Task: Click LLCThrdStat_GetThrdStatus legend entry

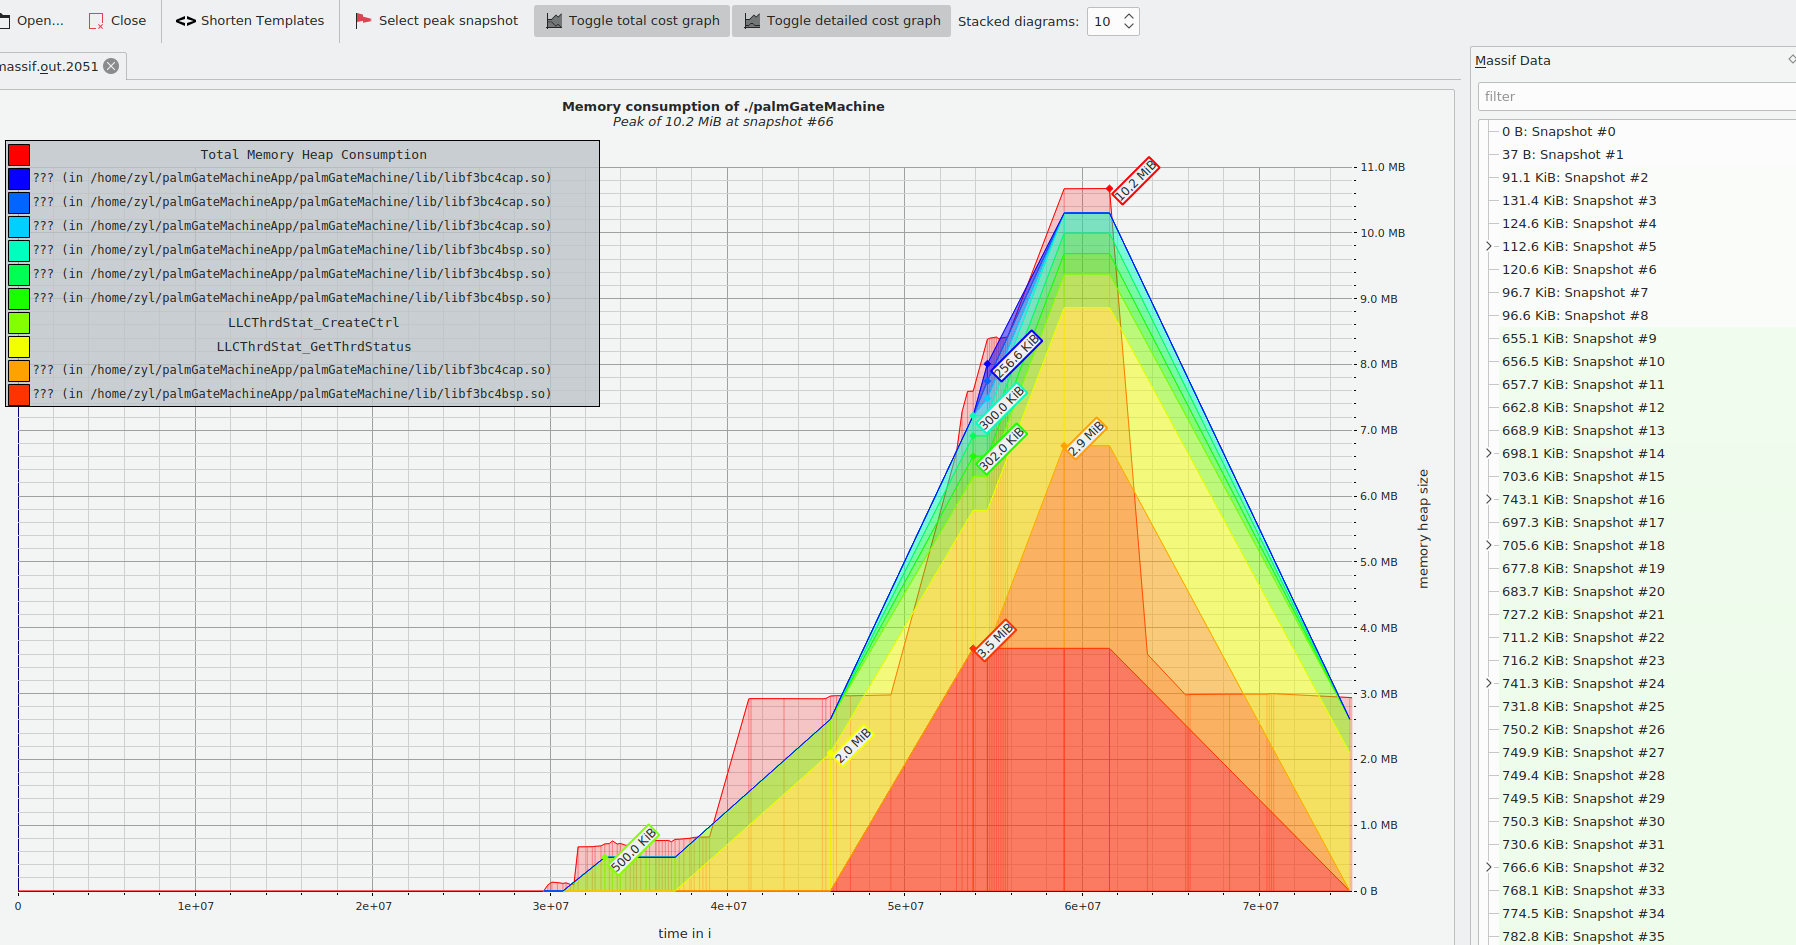Action: coord(314,347)
